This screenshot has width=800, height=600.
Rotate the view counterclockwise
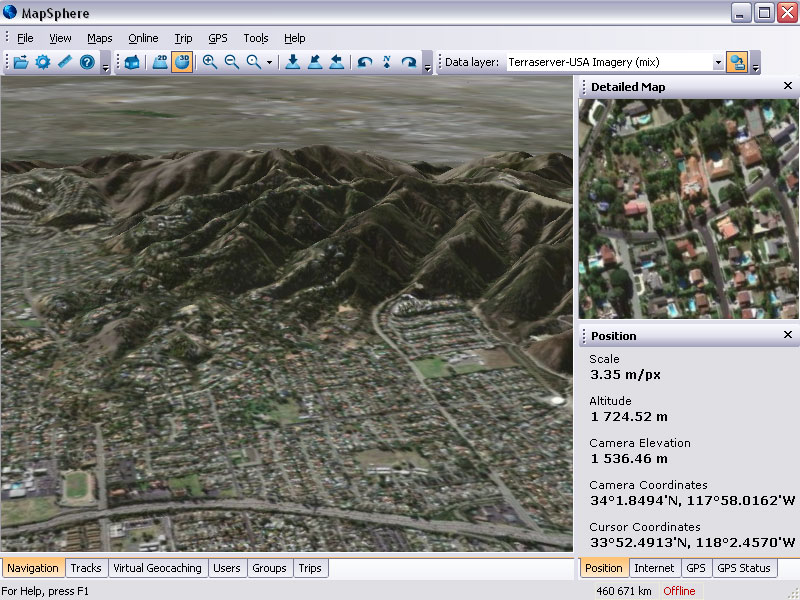[x=364, y=62]
